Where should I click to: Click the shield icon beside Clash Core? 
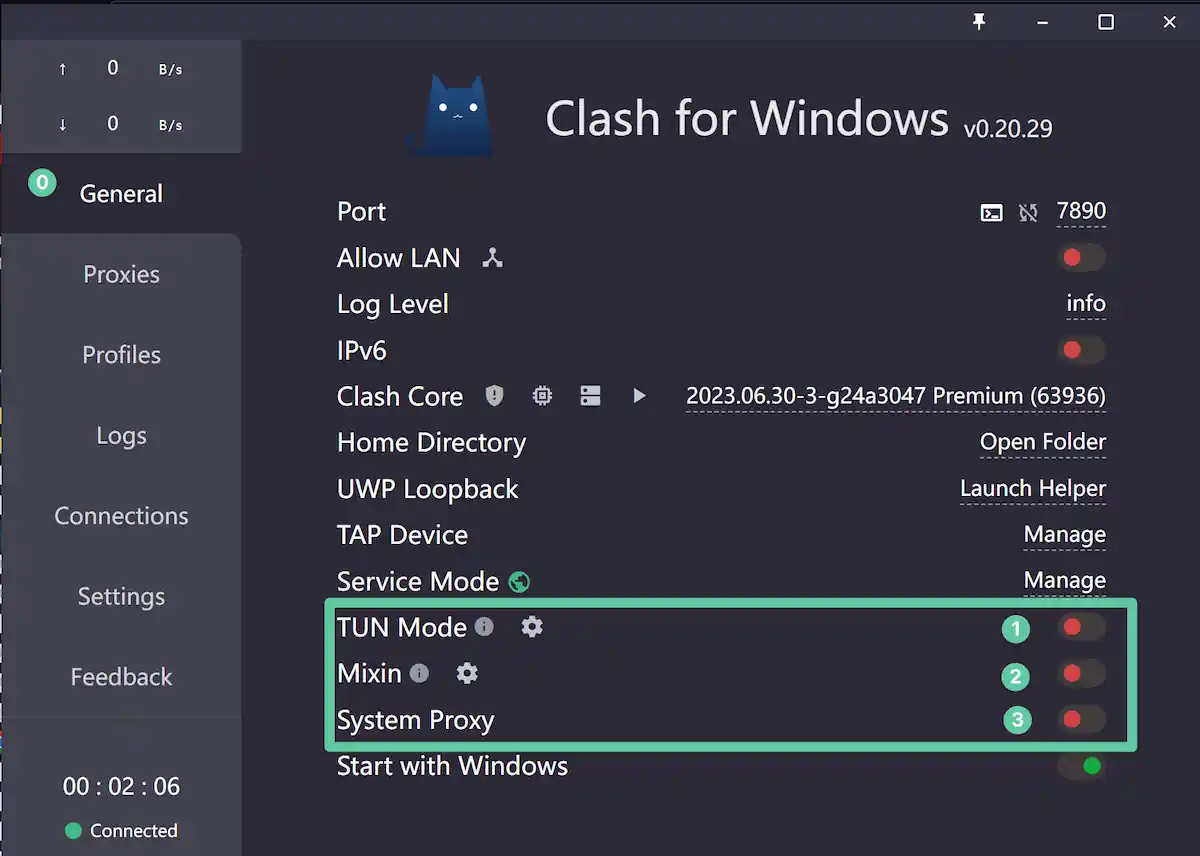(494, 396)
